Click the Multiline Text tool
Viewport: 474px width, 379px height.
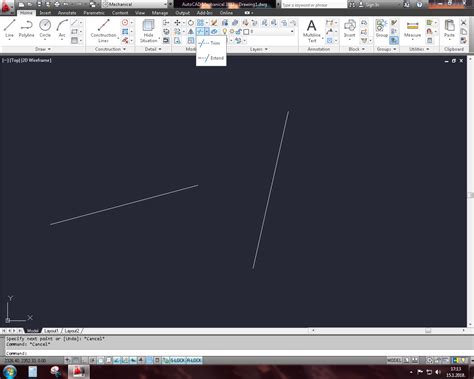coord(312,31)
